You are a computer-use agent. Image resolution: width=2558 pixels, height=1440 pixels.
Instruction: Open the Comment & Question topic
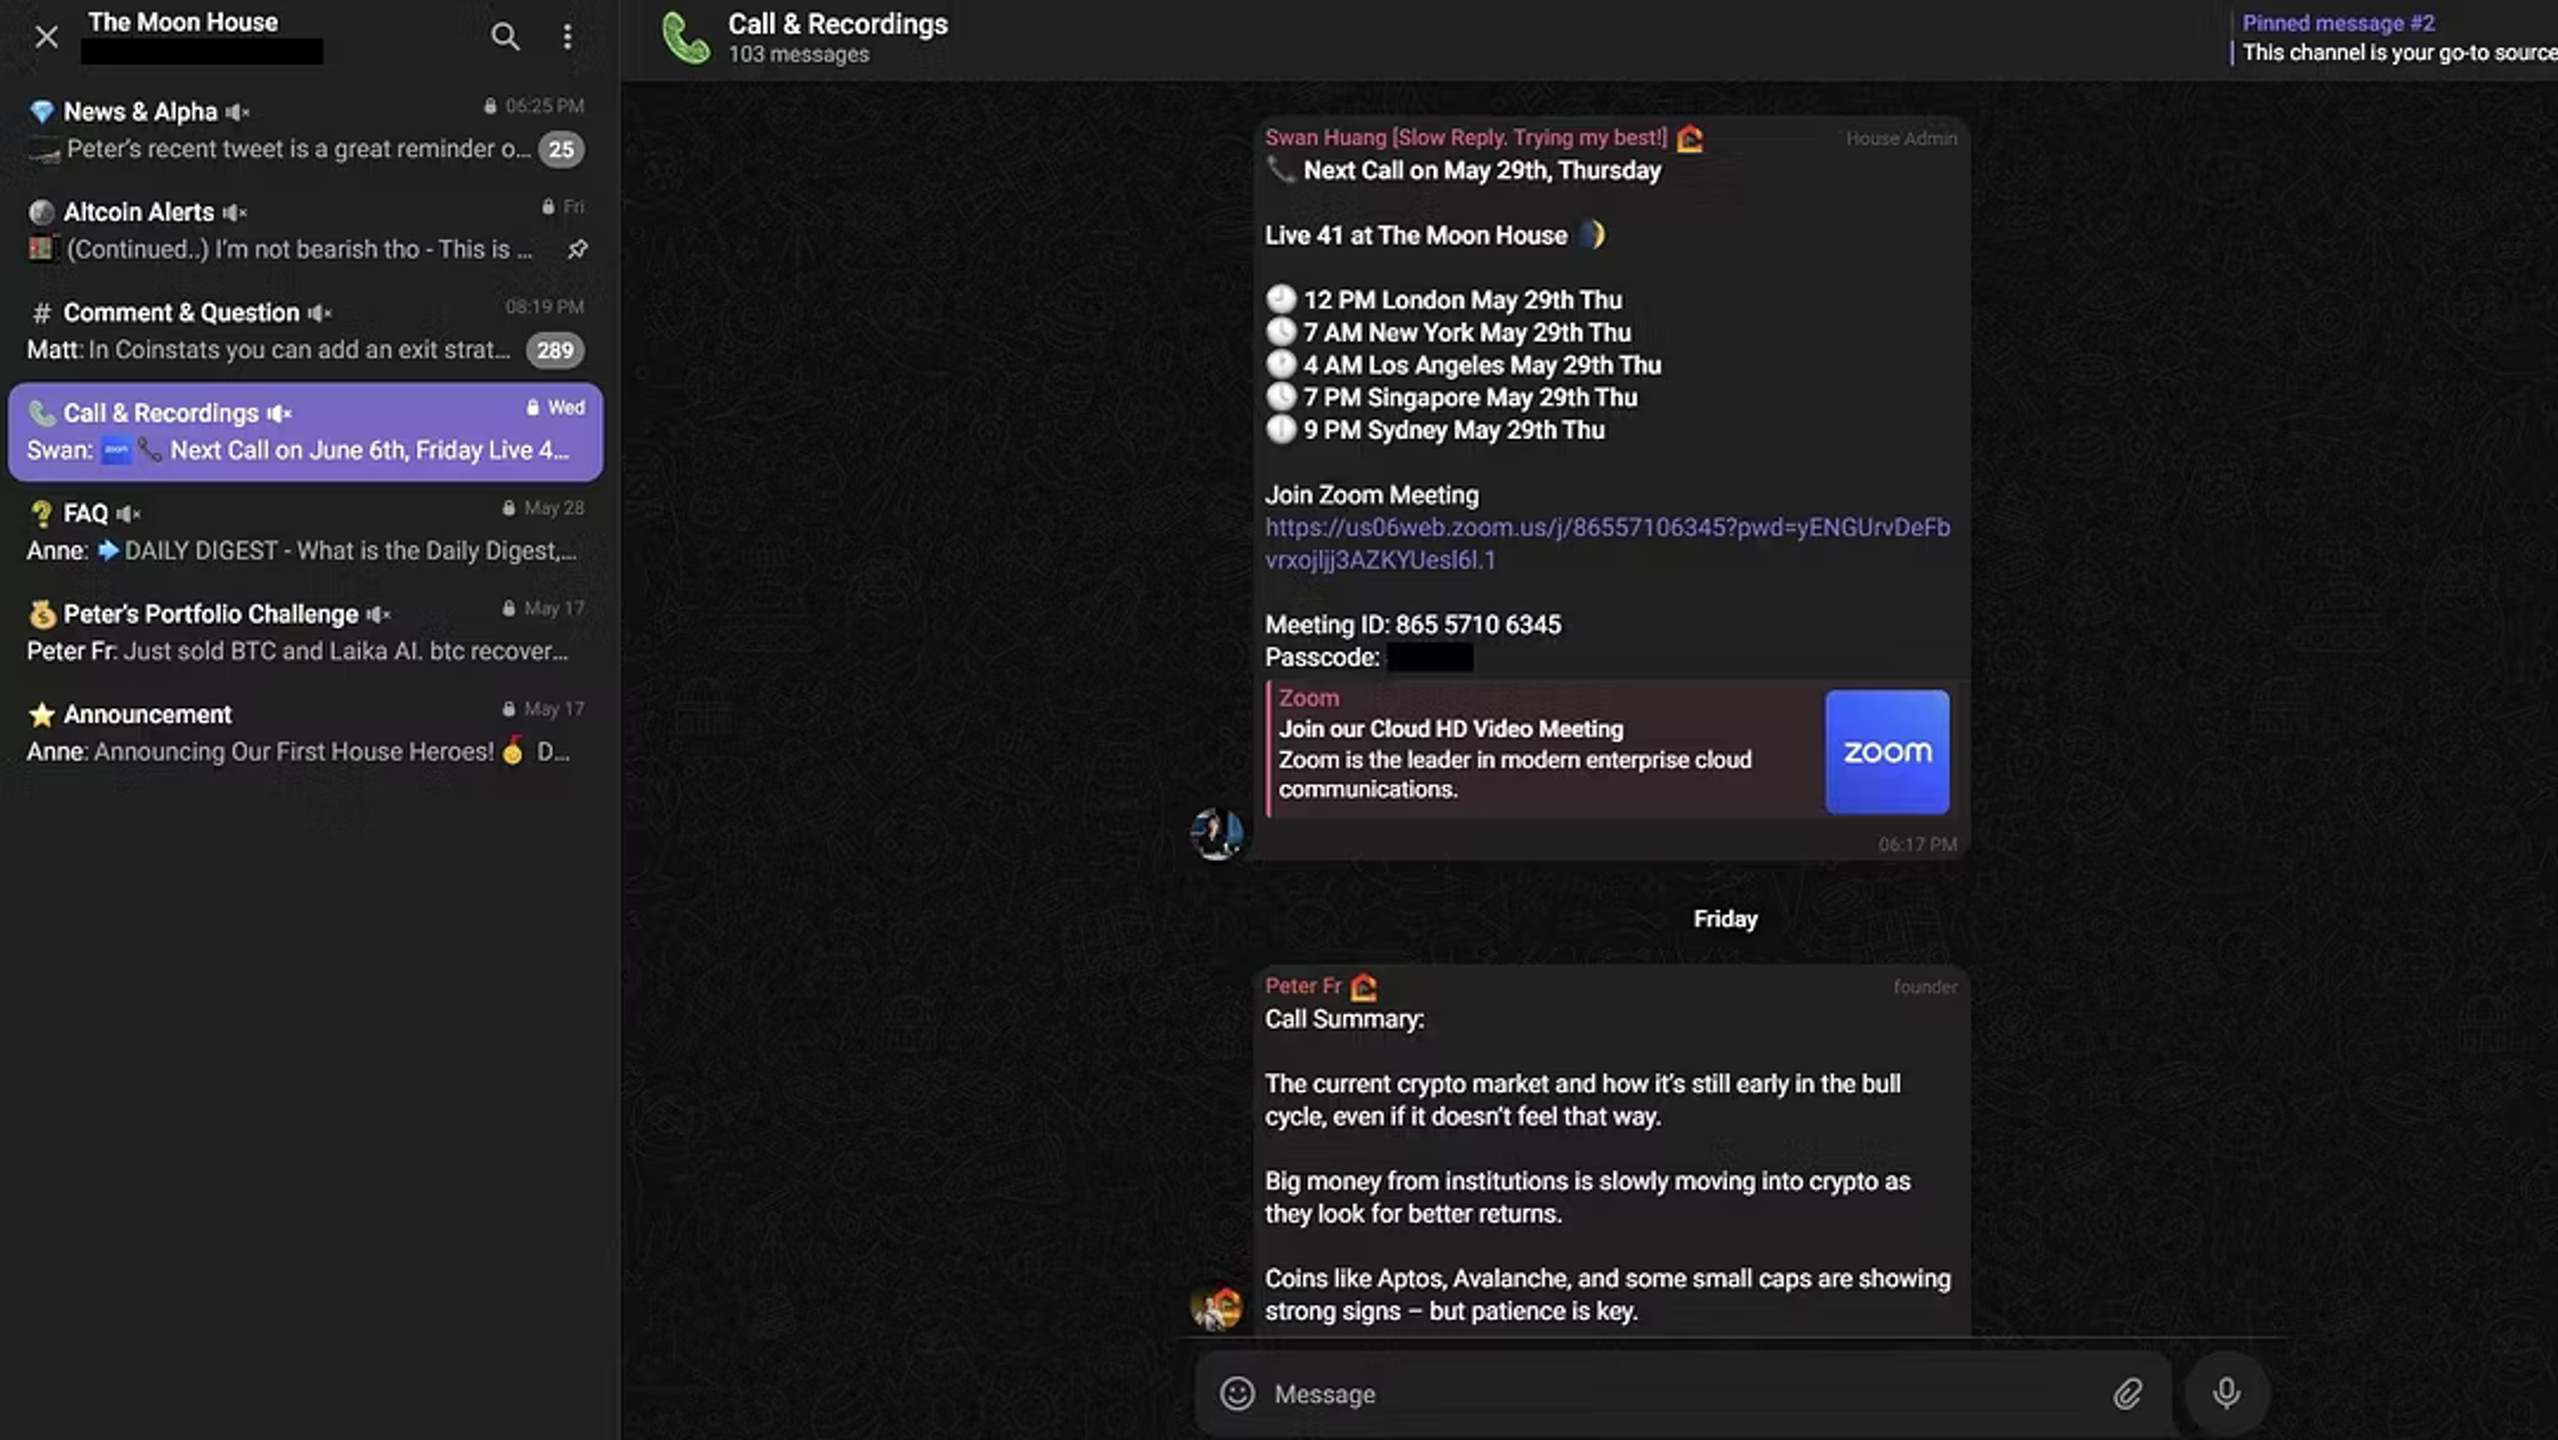coord(306,331)
